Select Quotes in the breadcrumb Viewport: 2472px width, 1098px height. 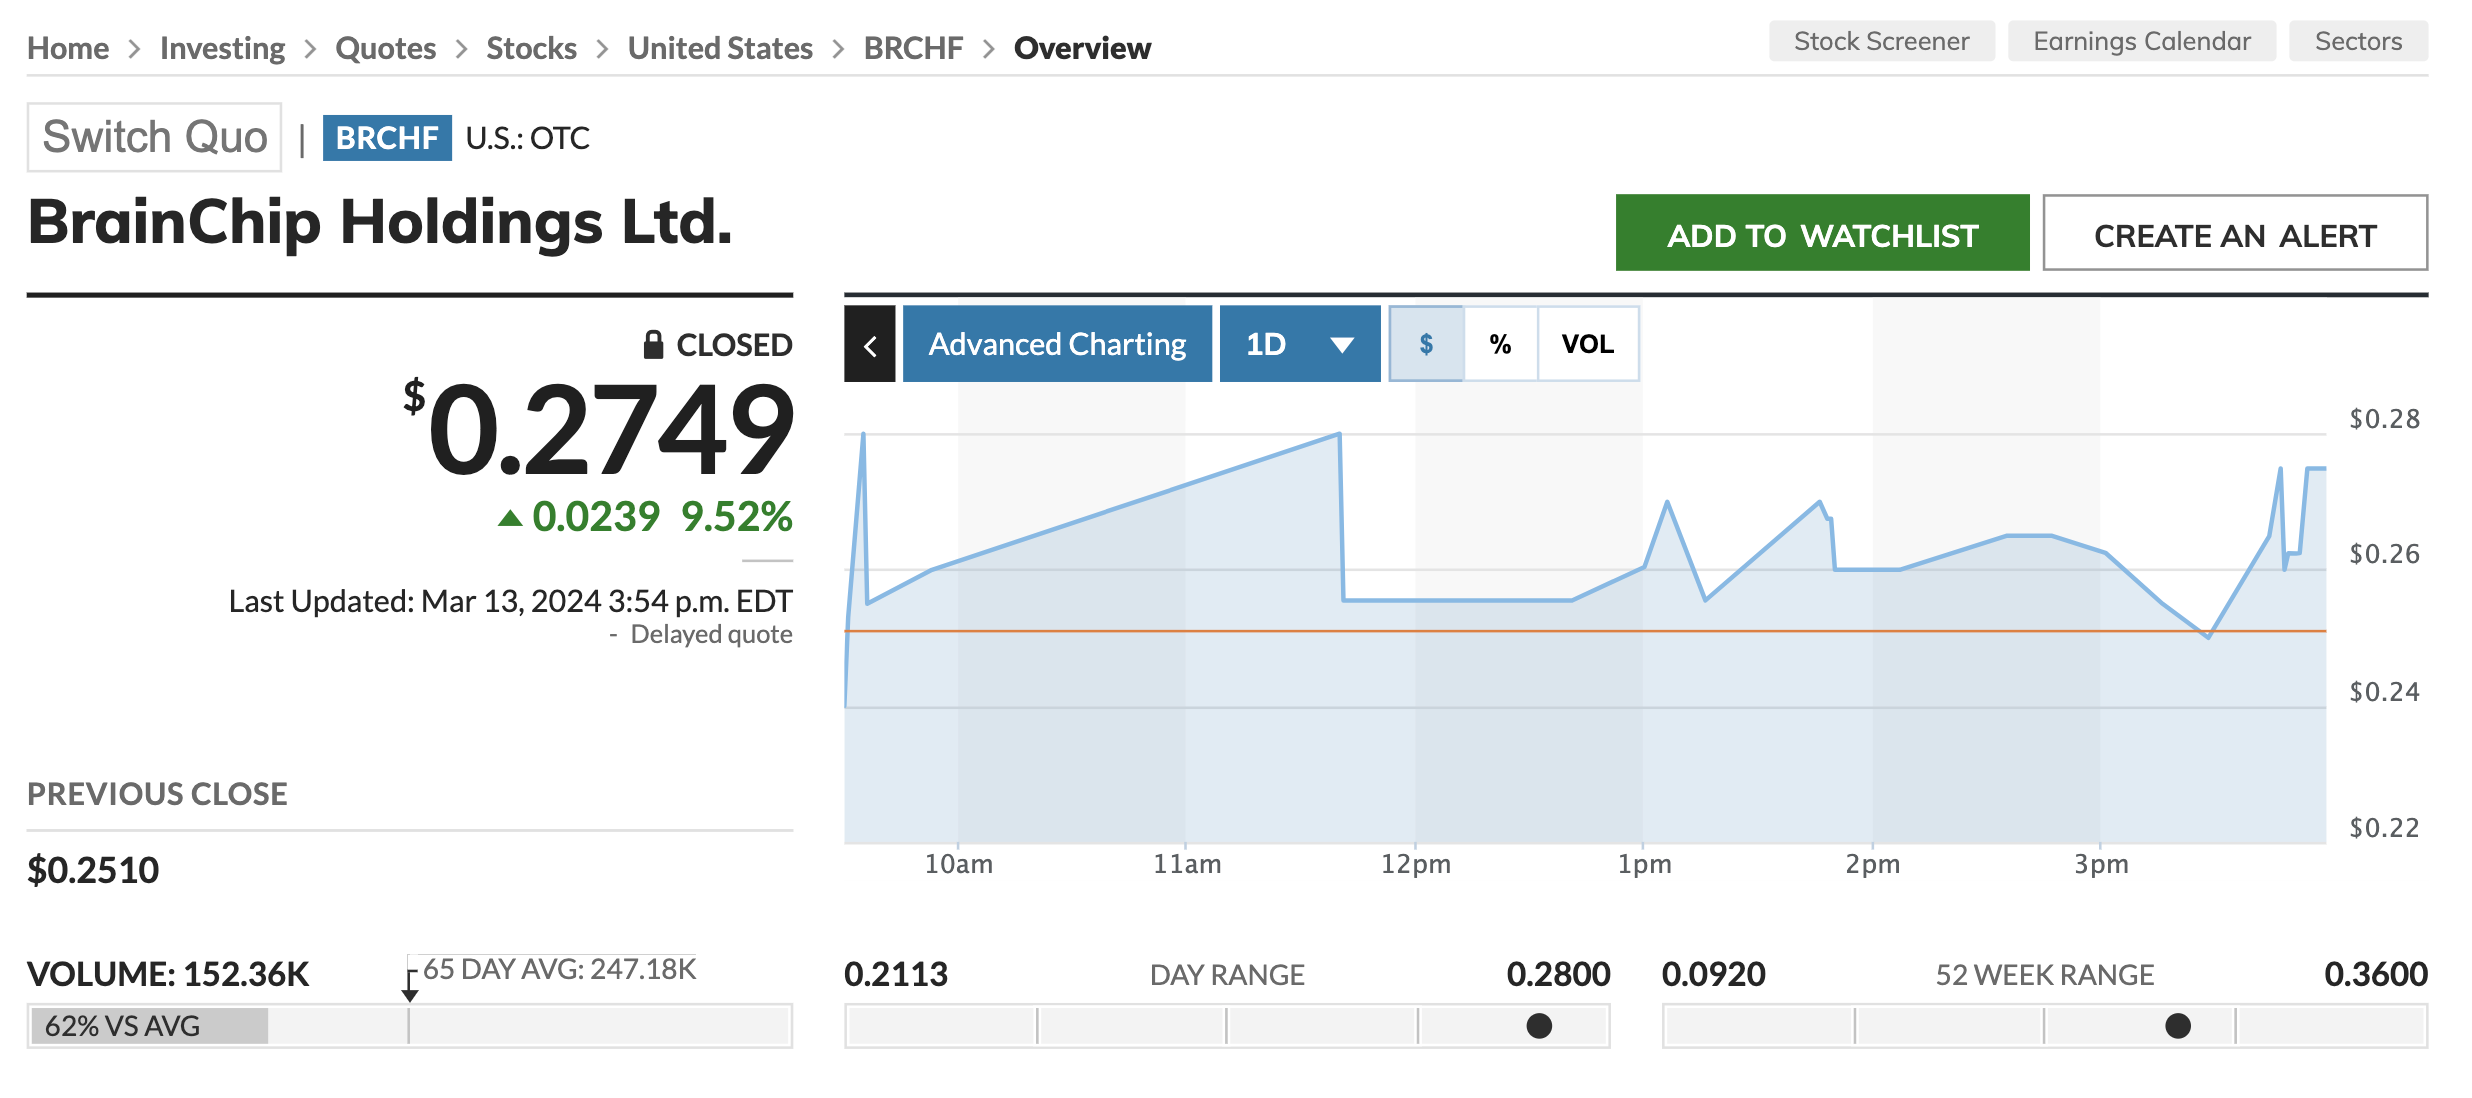point(385,48)
